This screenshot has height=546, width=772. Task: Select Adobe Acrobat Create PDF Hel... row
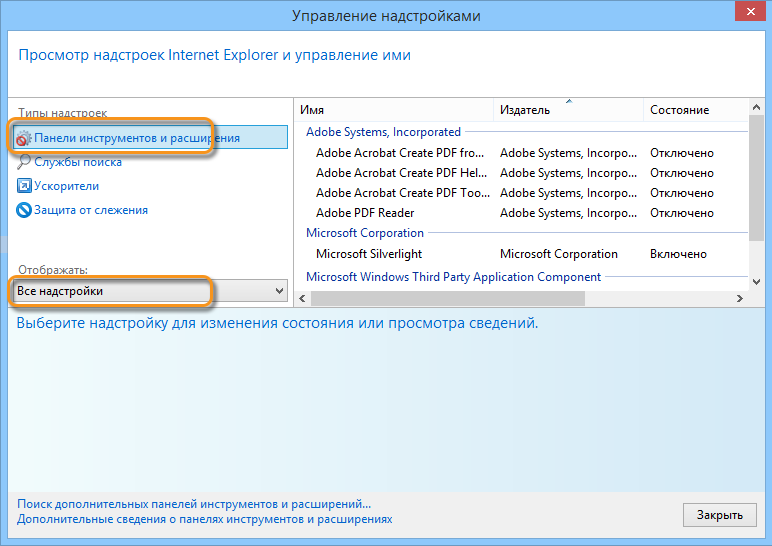(x=522, y=173)
